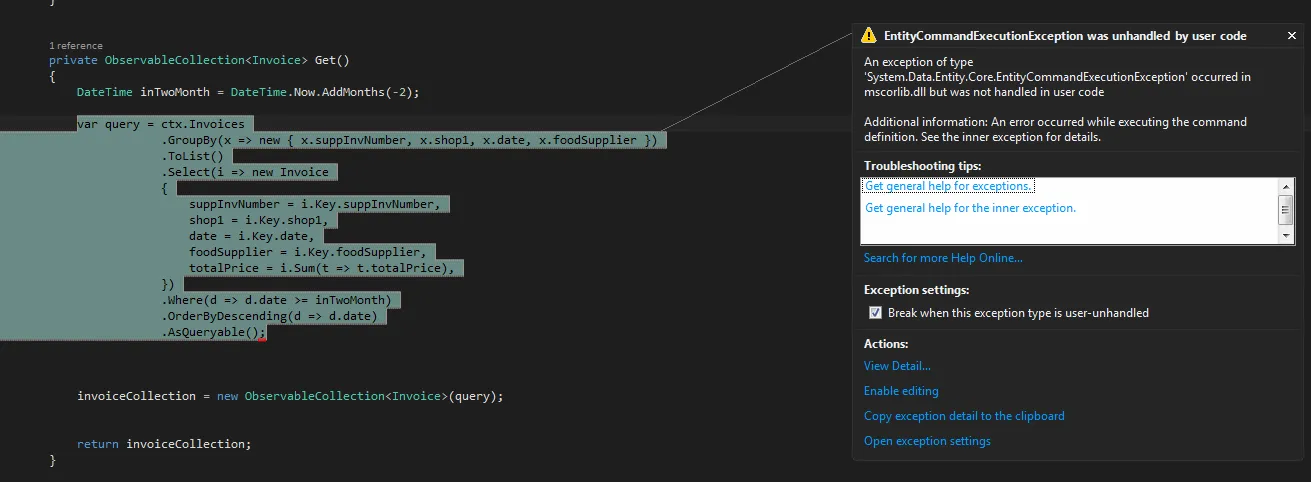The width and height of the screenshot is (1311, 482).
Task: Place cursor on inTwoMonth variable declaration
Action: click(x=175, y=92)
